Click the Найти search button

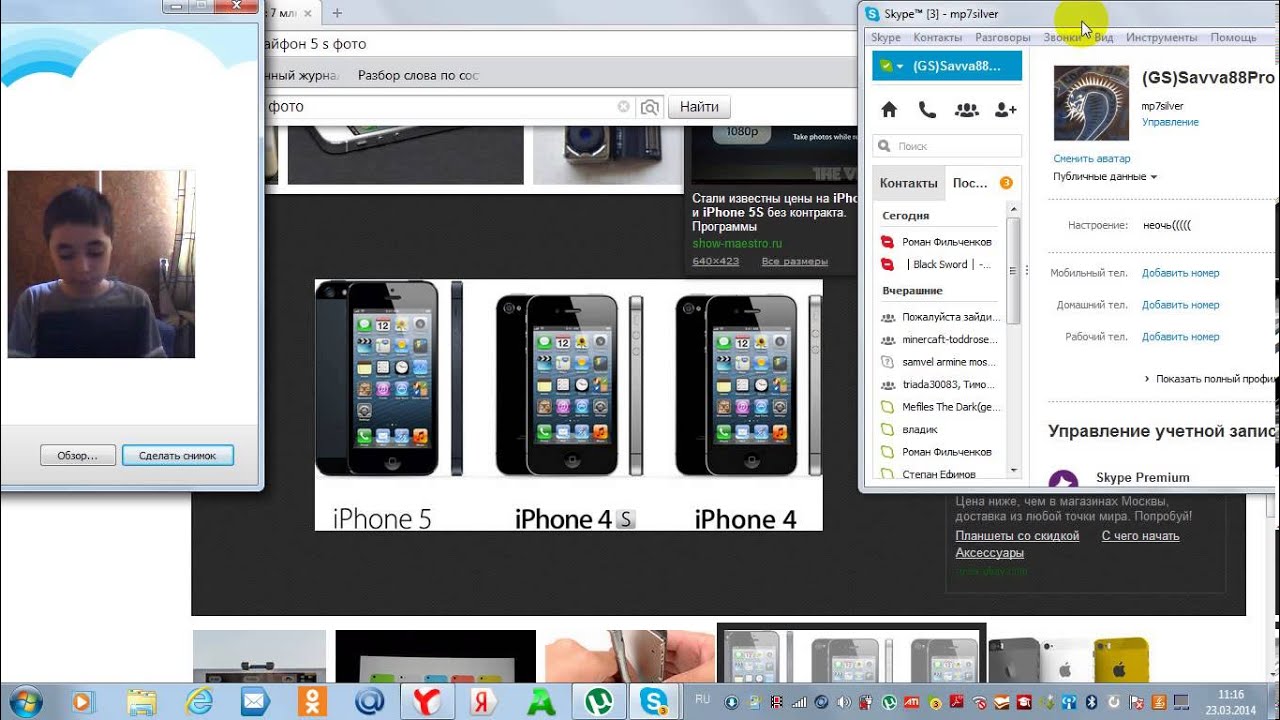pos(699,107)
